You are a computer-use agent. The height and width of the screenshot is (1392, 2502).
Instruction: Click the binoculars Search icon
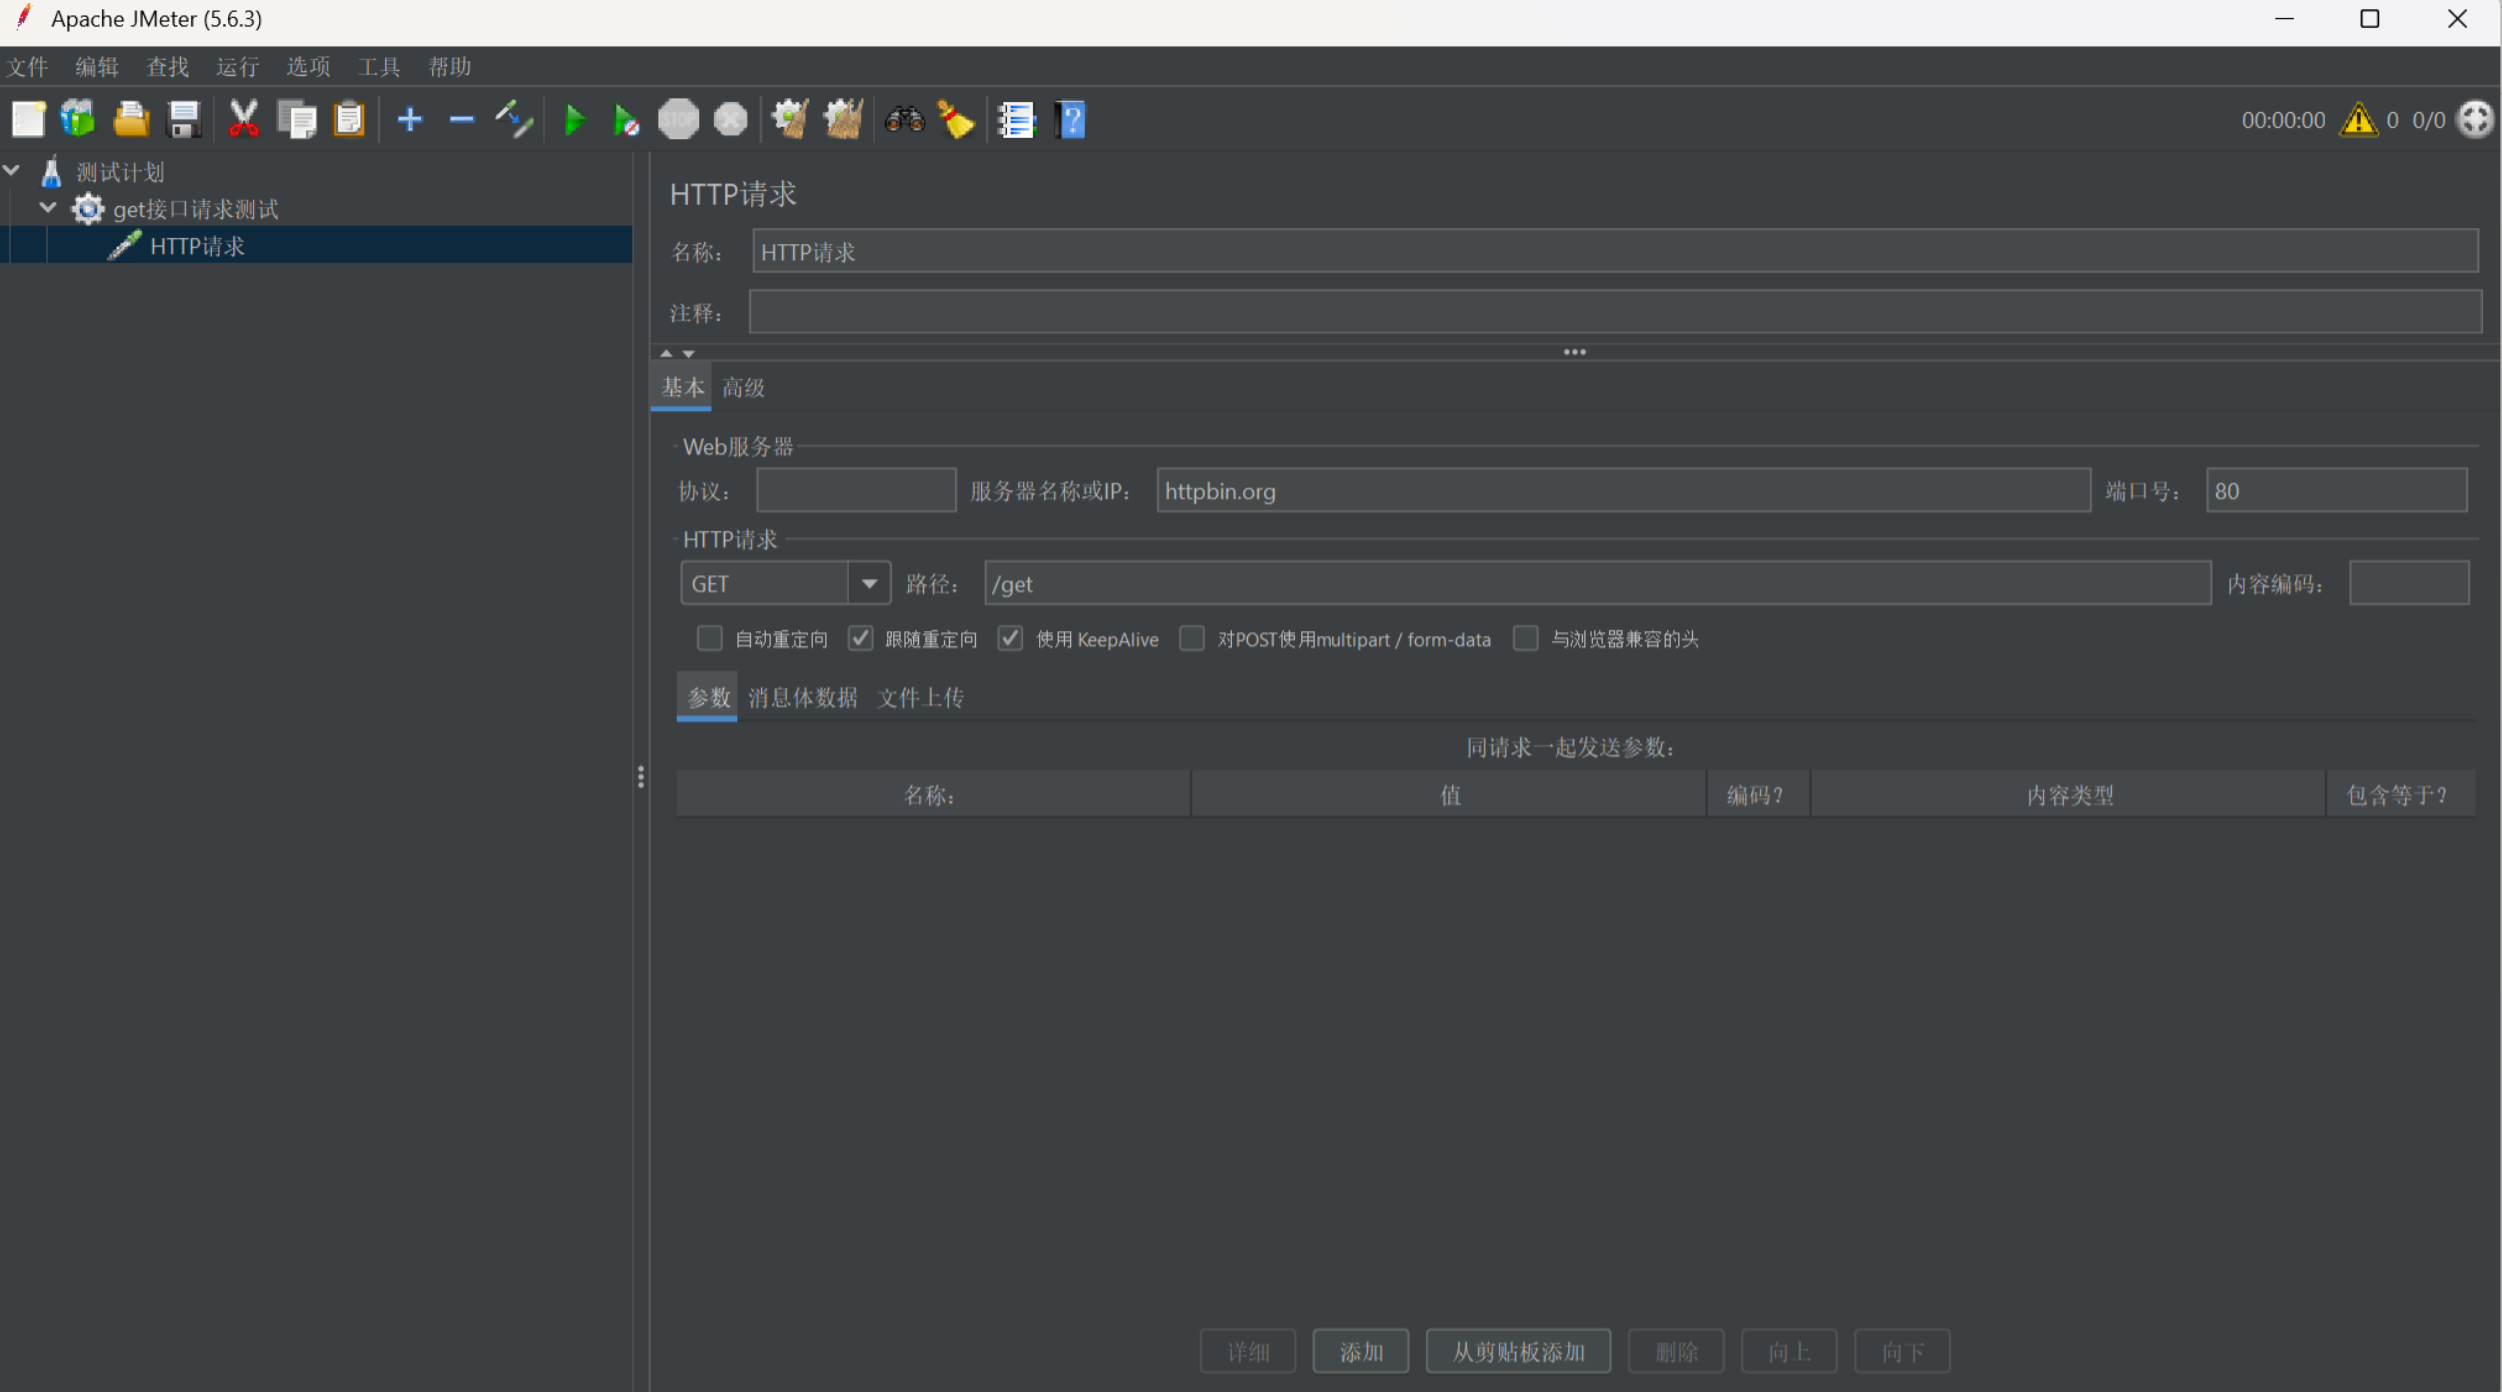click(904, 120)
